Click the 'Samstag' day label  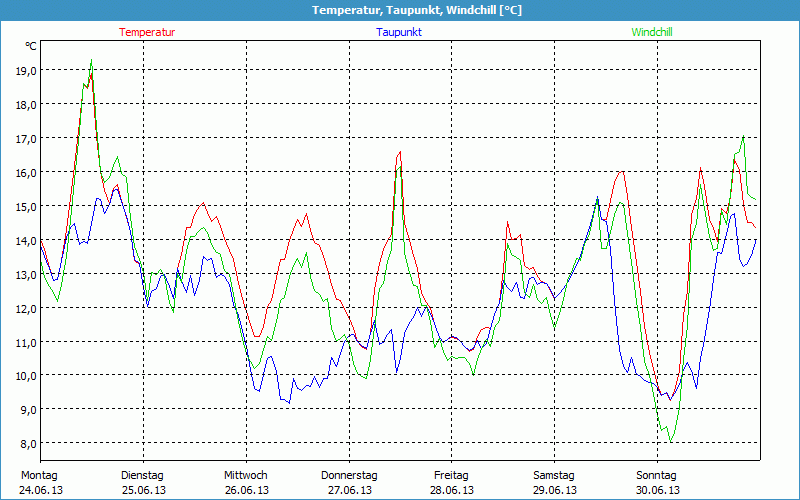[554, 476]
